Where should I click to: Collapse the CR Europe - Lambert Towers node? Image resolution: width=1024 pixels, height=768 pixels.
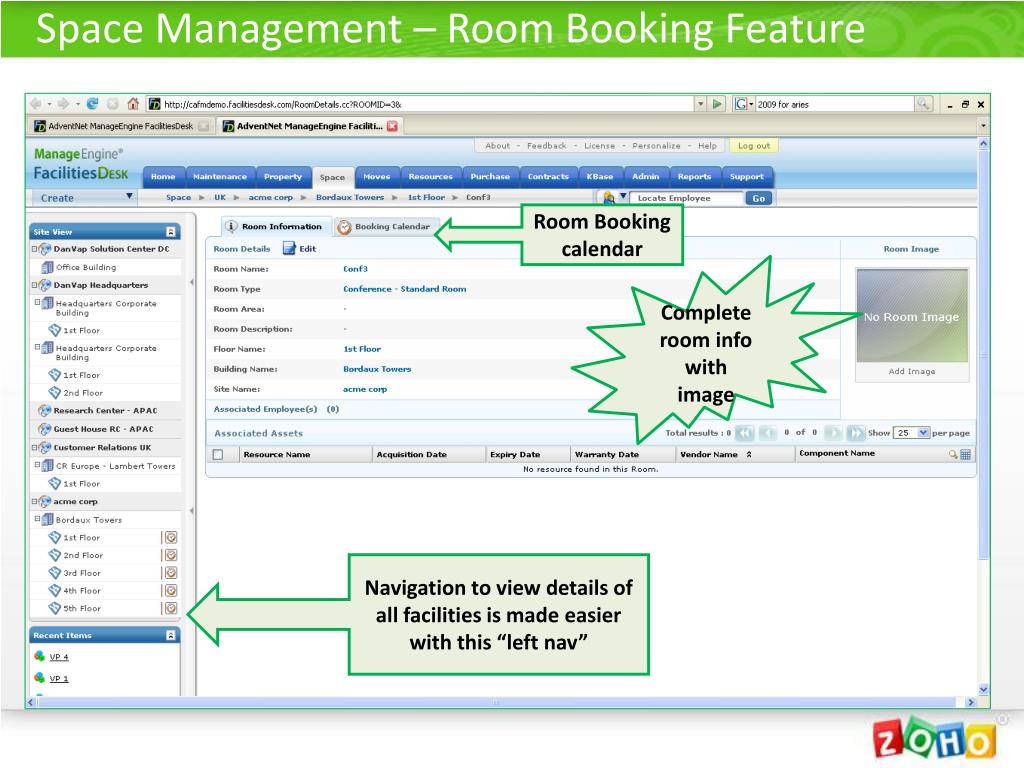pos(38,465)
